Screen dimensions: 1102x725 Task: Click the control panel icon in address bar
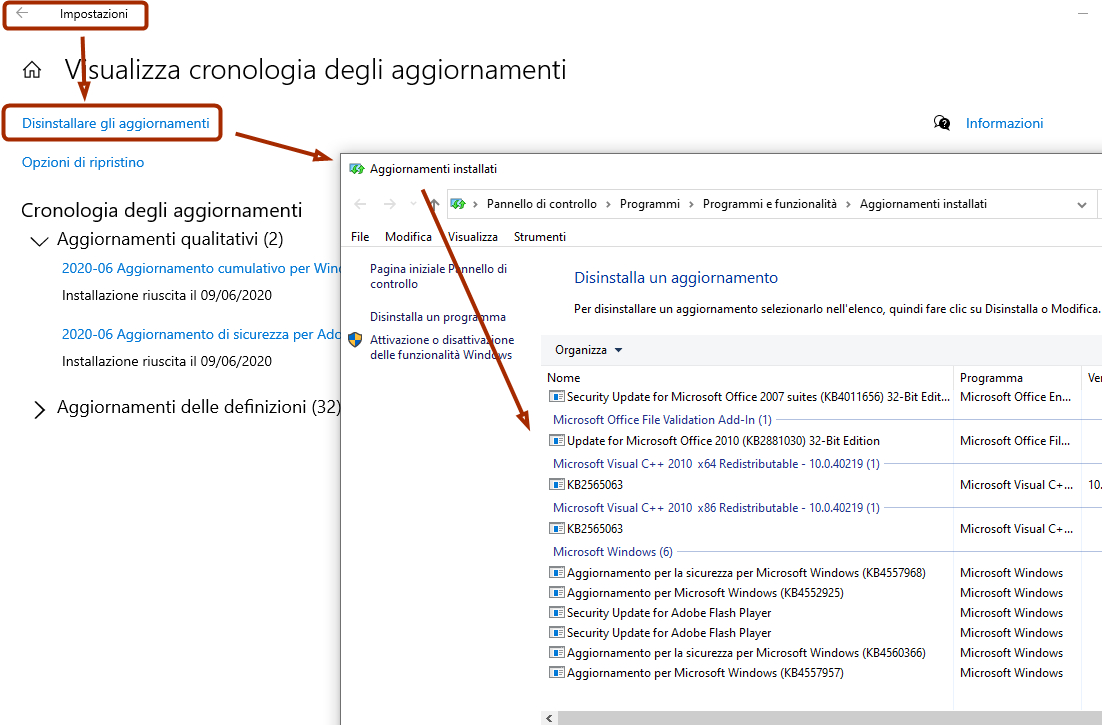click(x=458, y=204)
